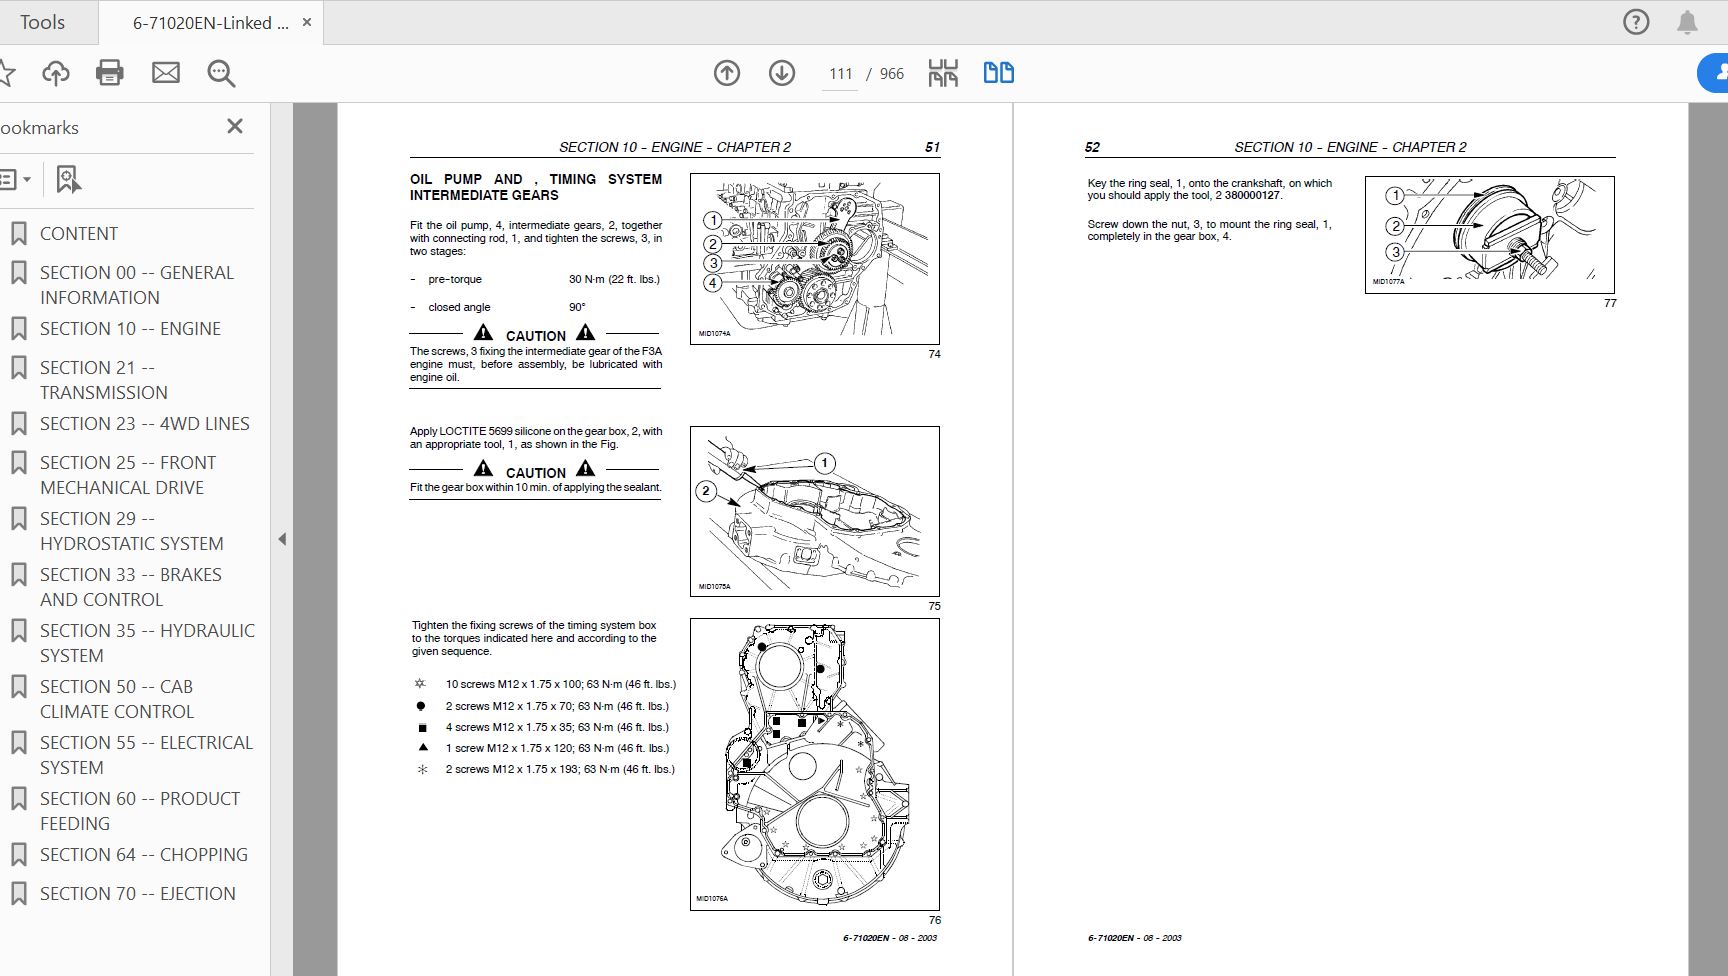Open SECTION 33 -- BRAKES AND CONTROL bookmark

[x=131, y=587]
